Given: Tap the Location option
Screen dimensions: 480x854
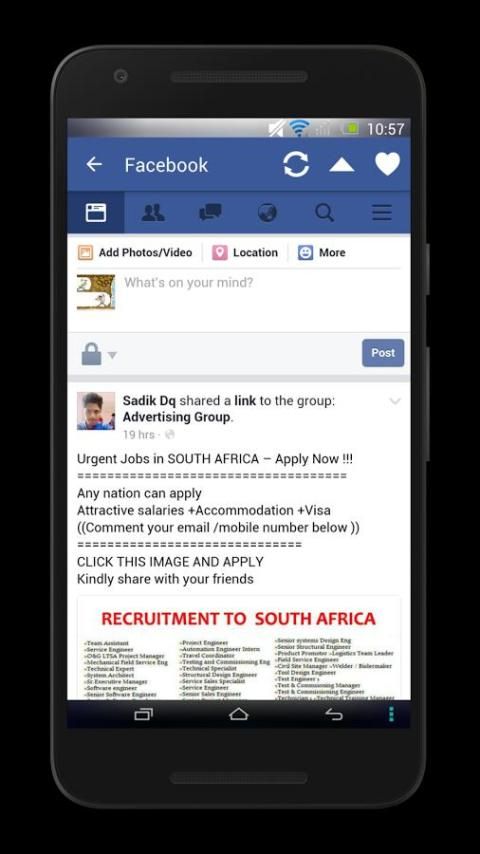Looking at the screenshot, I should [x=245, y=252].
